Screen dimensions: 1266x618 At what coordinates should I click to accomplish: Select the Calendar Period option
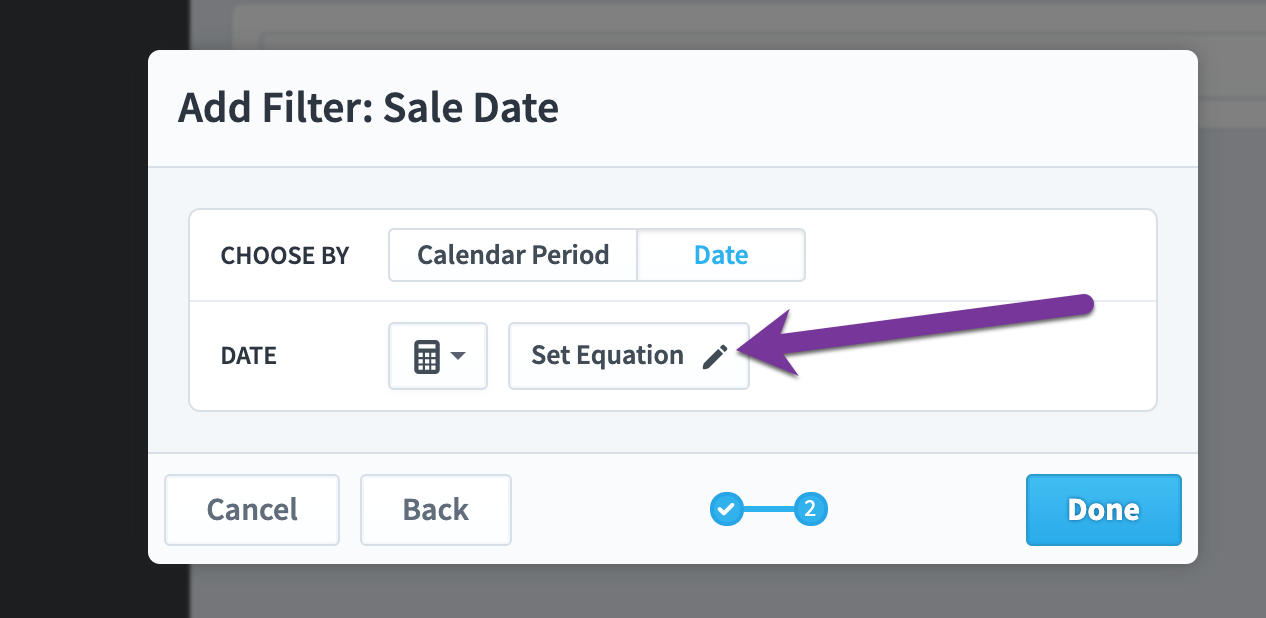(513, 255)
